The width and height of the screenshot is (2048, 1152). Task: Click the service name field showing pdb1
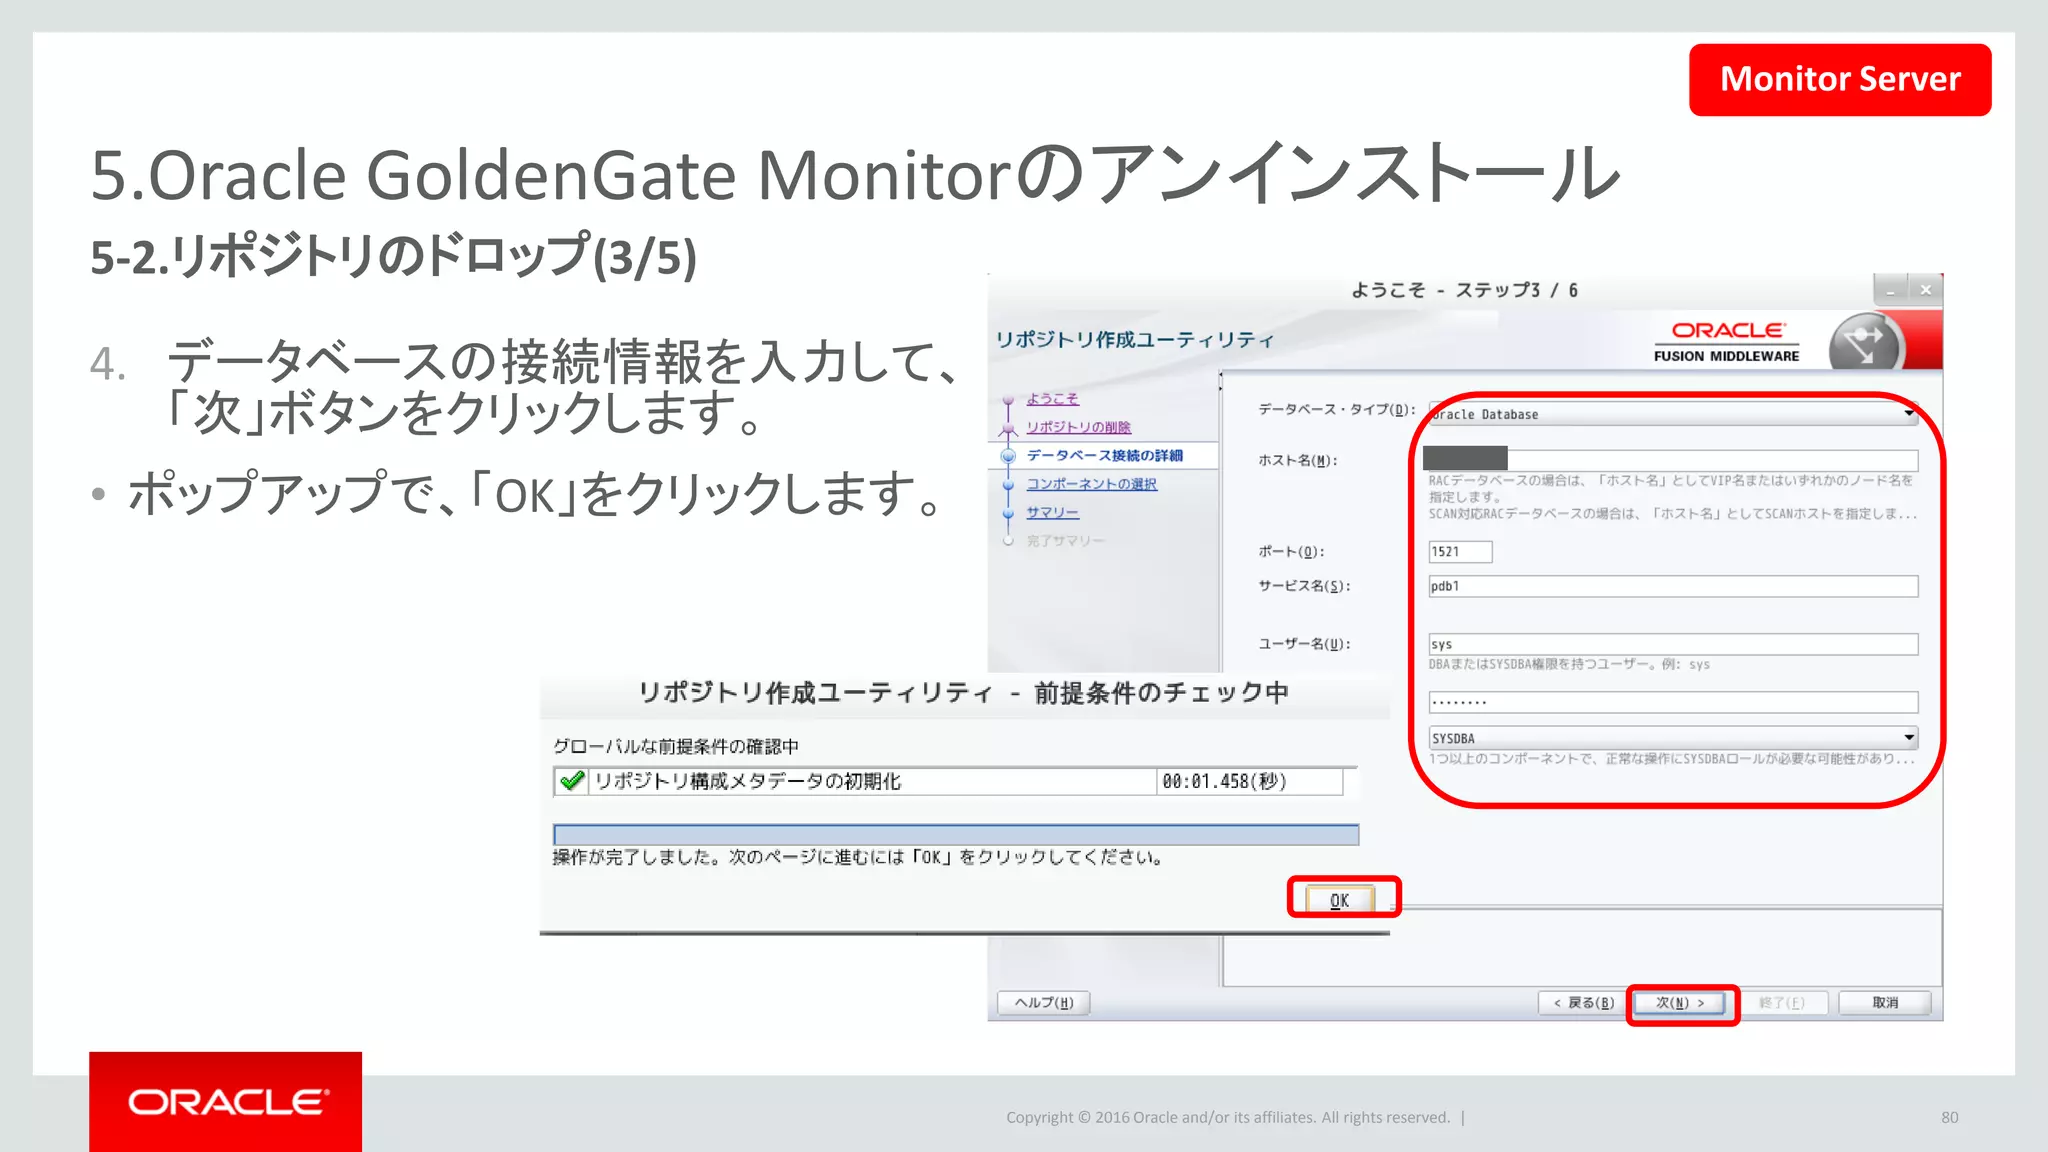[1673, 586]
